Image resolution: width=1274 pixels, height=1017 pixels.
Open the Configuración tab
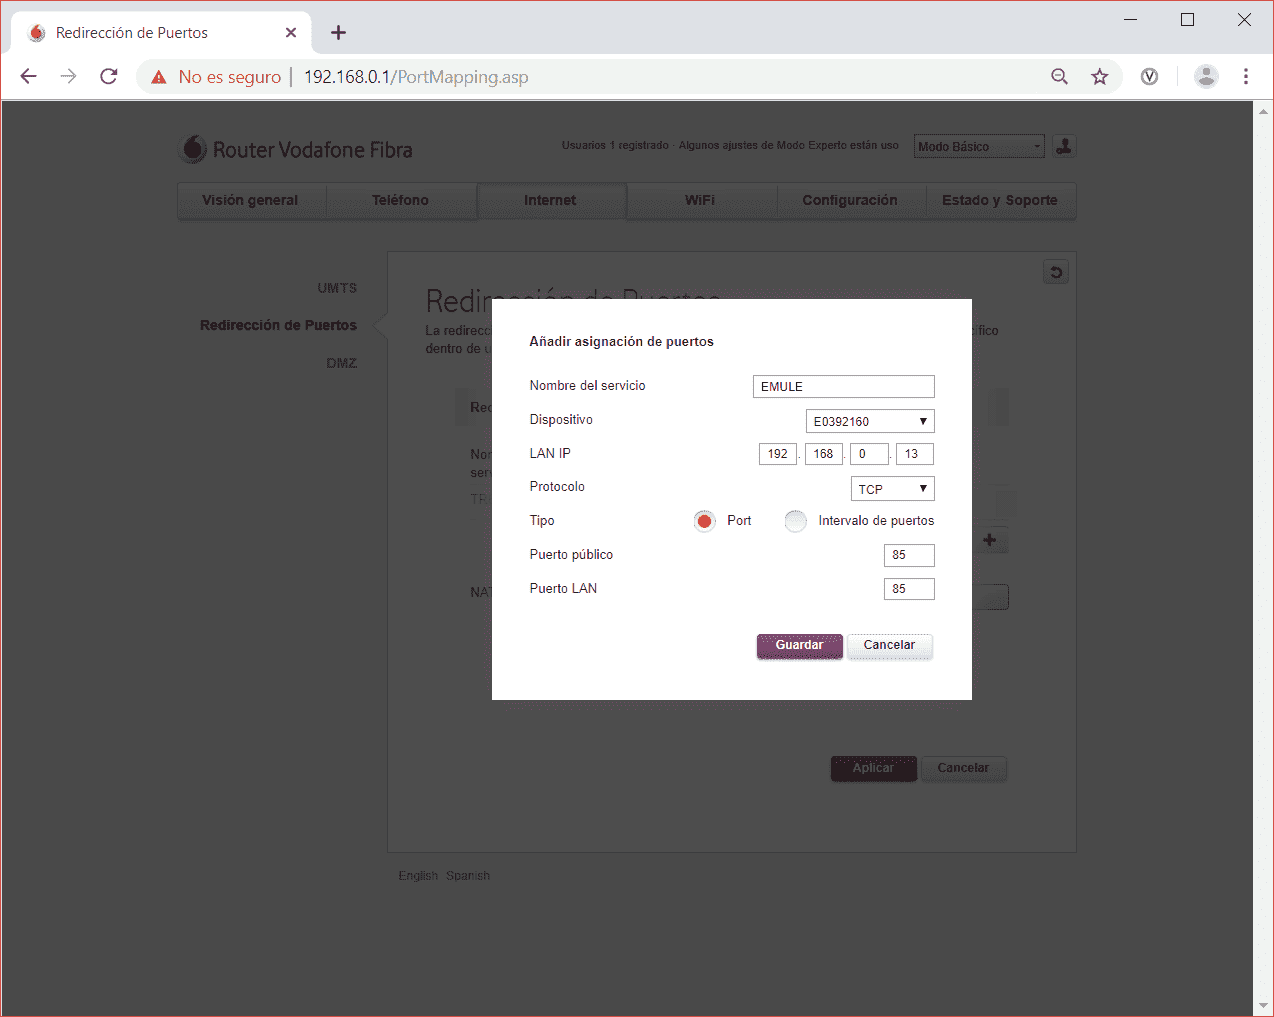tap(849, 200)
